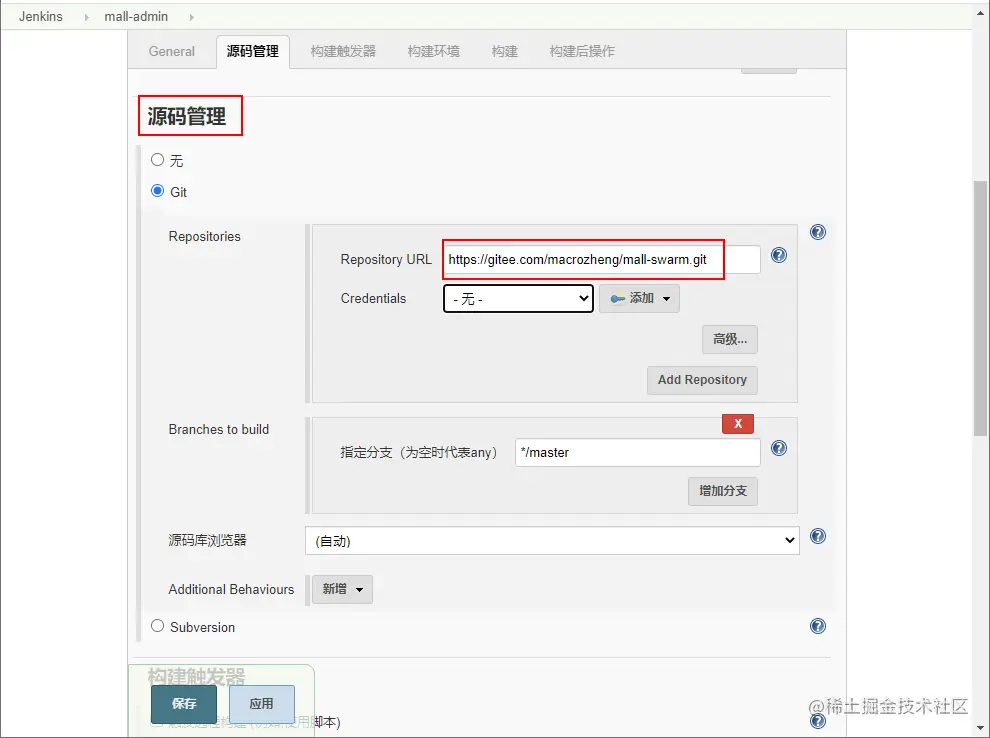Open help icon beside Repositories section
Viewport: 990px width, 738px height.
(x=818, y=232)
